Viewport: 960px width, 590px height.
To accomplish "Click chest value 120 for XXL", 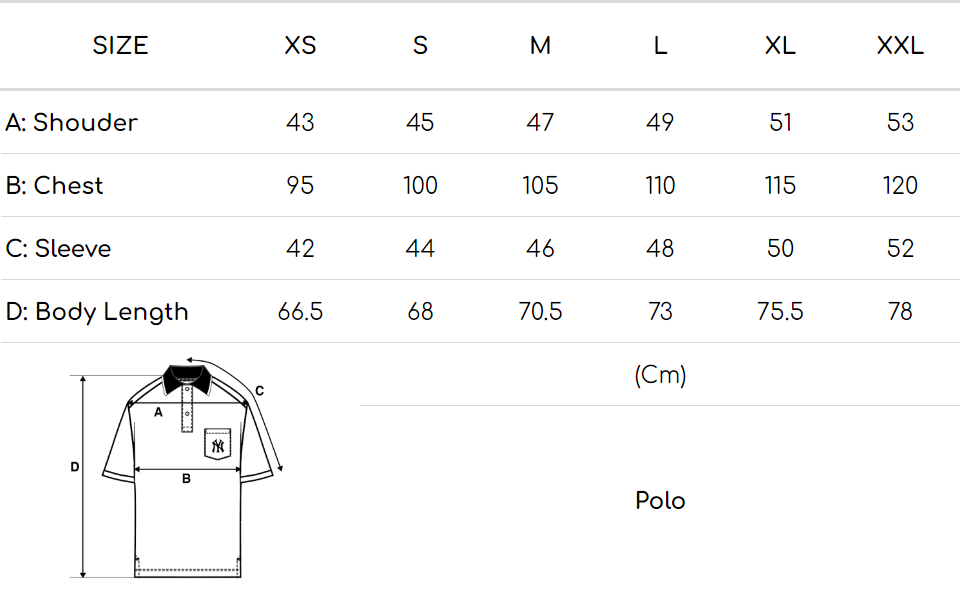I will (900, 185).
